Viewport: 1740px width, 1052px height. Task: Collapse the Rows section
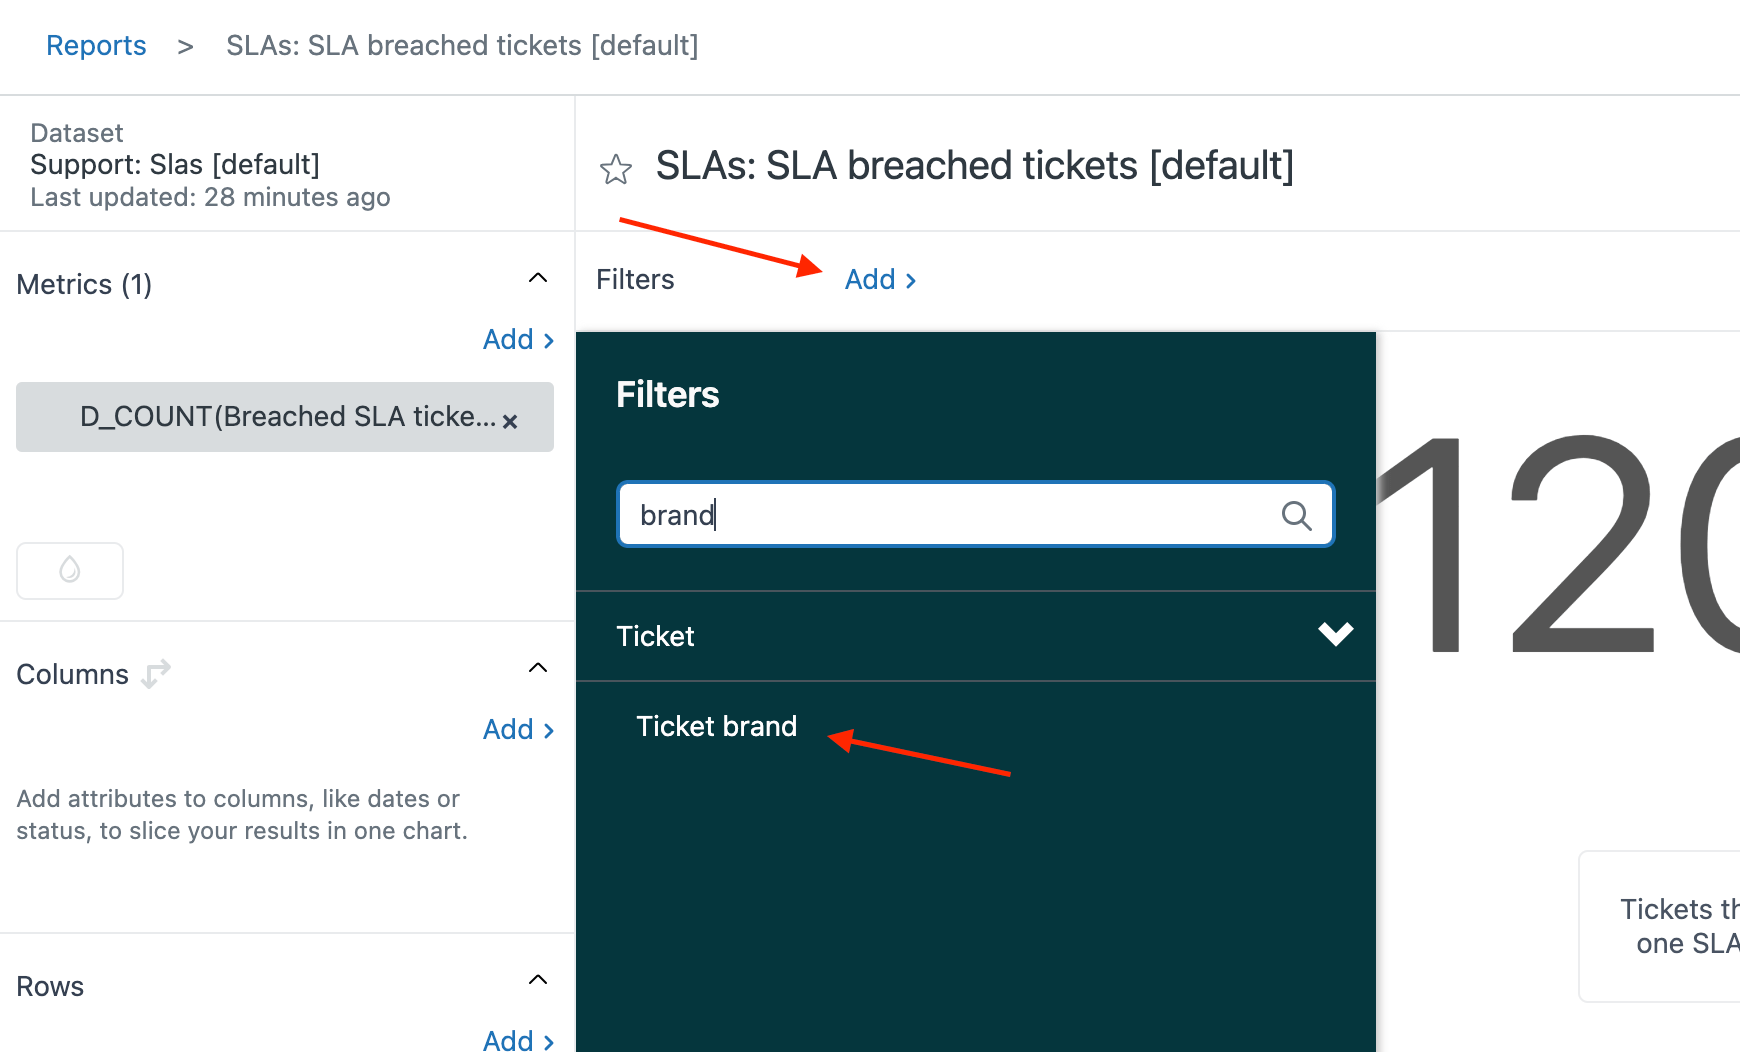point(538,979)
